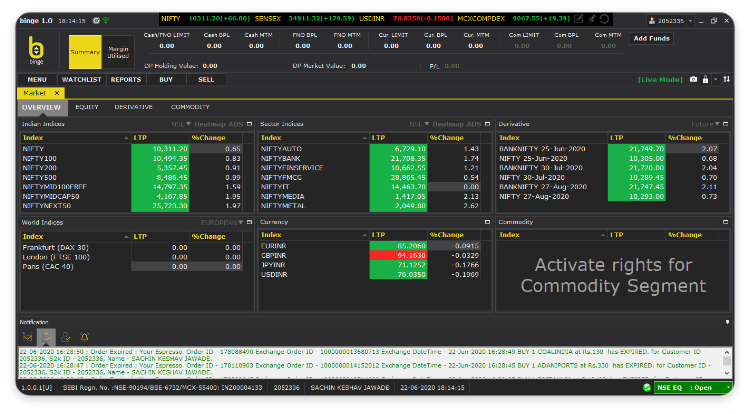Open the Future dropdown in Derivative panel
Image resolution: width=750 pixels, height=414 pixels.
coord(705,124)
